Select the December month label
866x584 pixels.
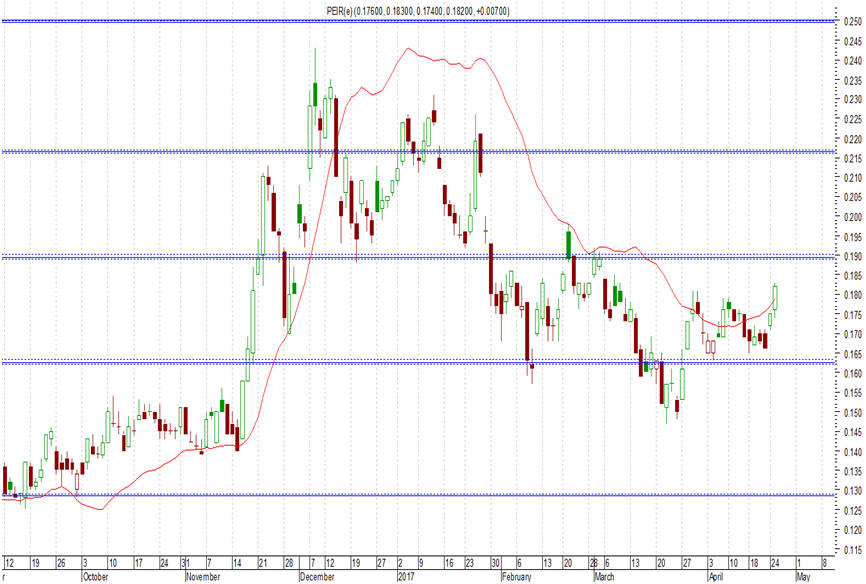(317, 577)
